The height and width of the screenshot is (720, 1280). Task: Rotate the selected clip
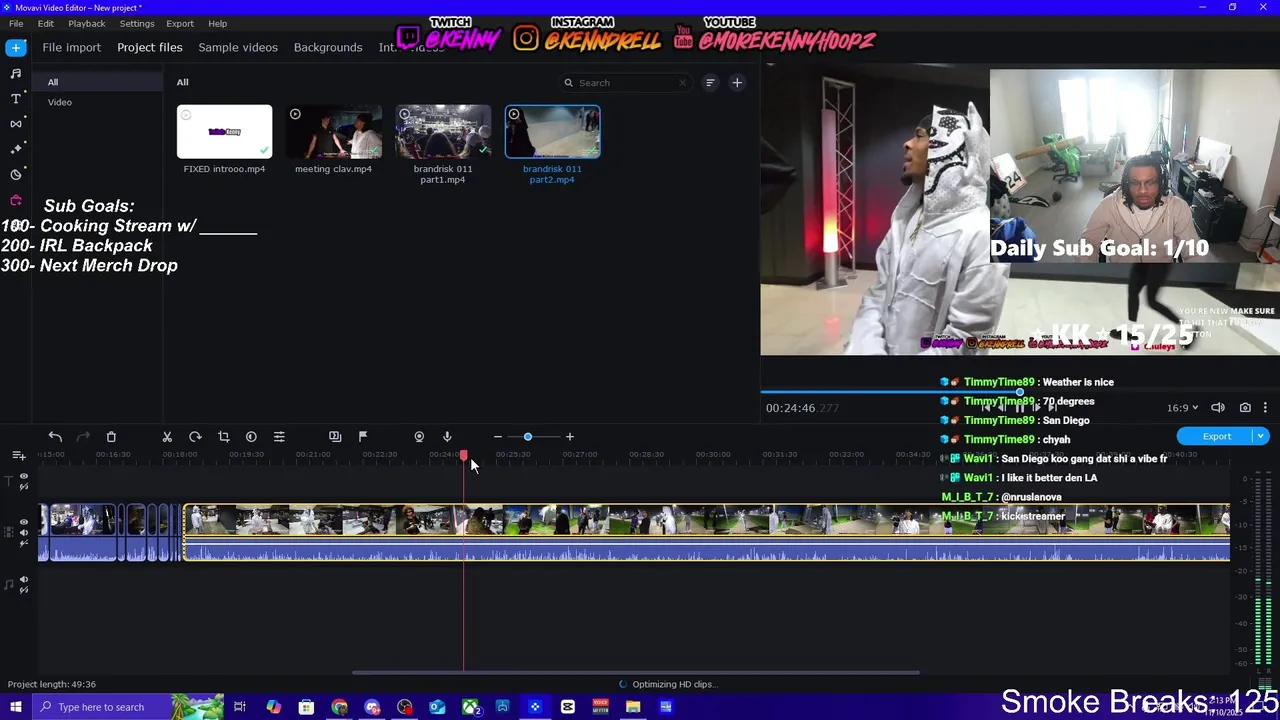[x=195, y=437]
